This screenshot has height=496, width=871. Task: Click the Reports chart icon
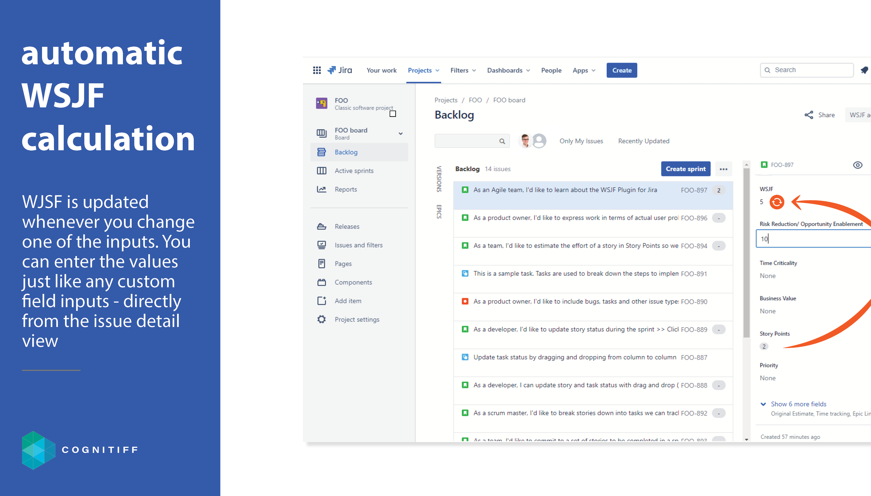pyautogui.click(x=322, y=189)
